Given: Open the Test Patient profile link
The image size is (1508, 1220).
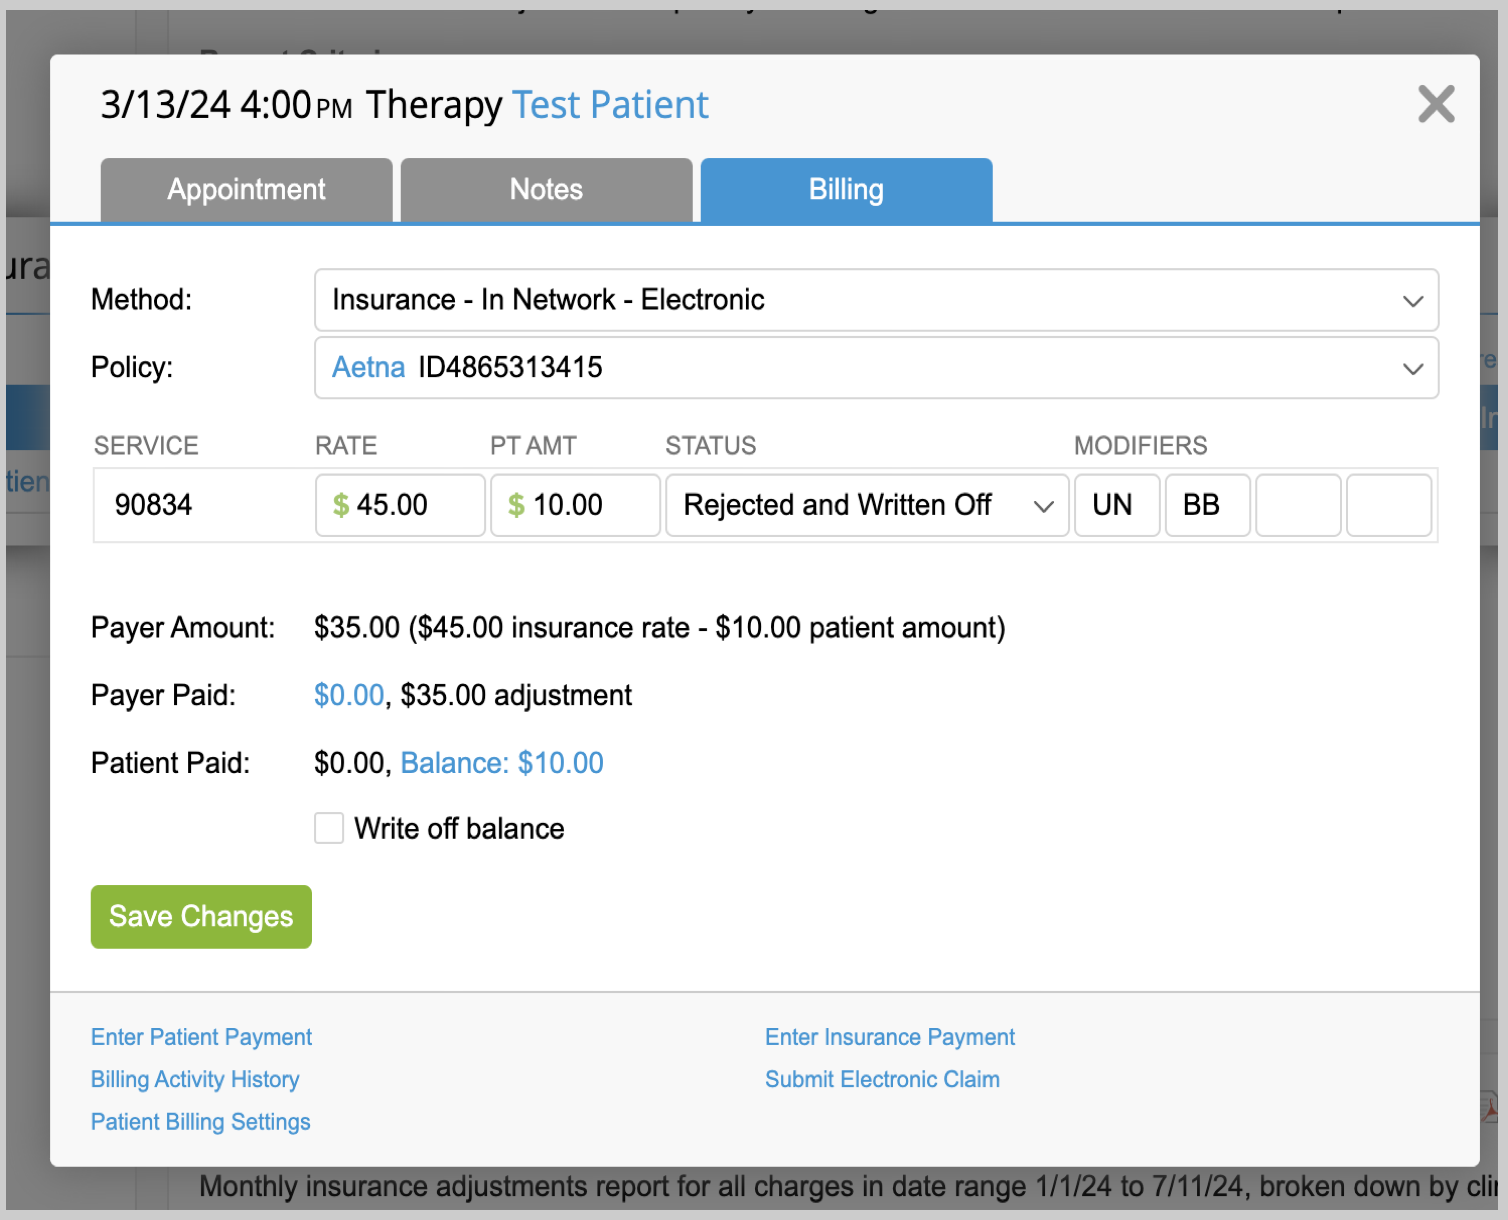Looking at the screenshot, I should (x=610, y=105).
